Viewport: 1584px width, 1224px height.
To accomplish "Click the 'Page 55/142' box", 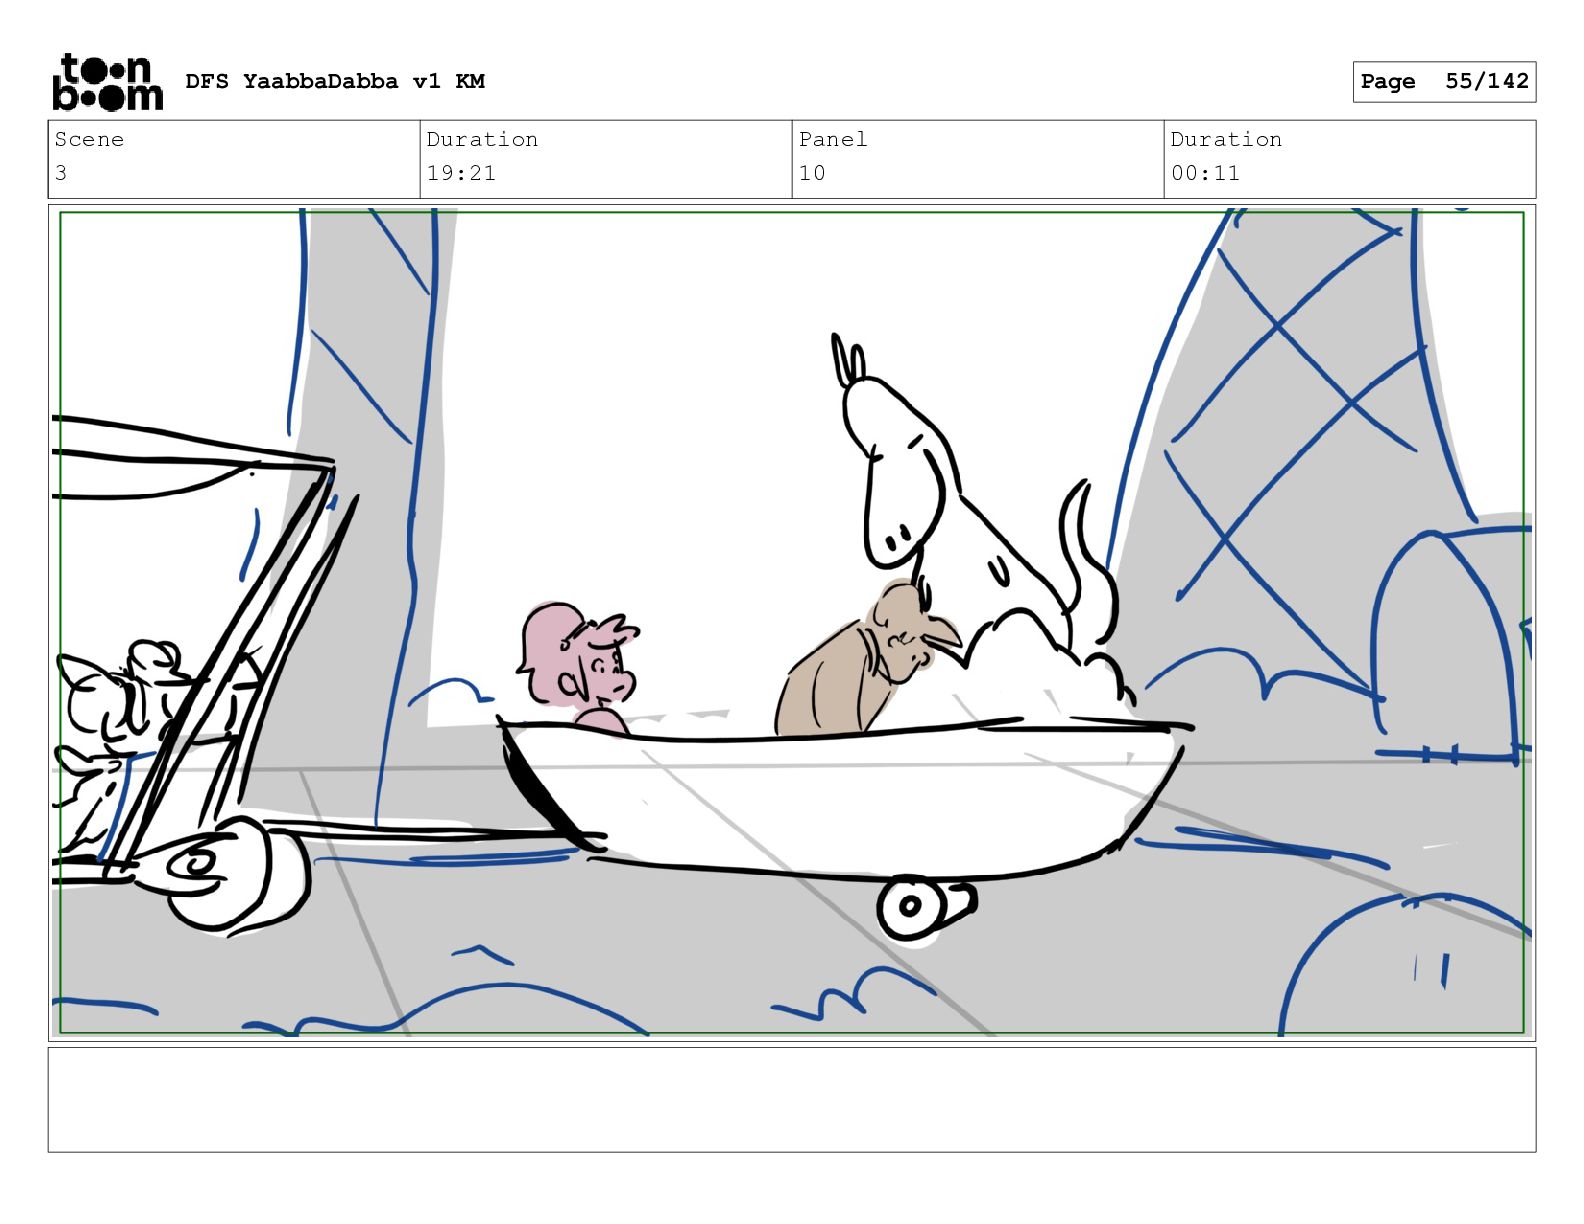I will click(x=1444, y=82).
